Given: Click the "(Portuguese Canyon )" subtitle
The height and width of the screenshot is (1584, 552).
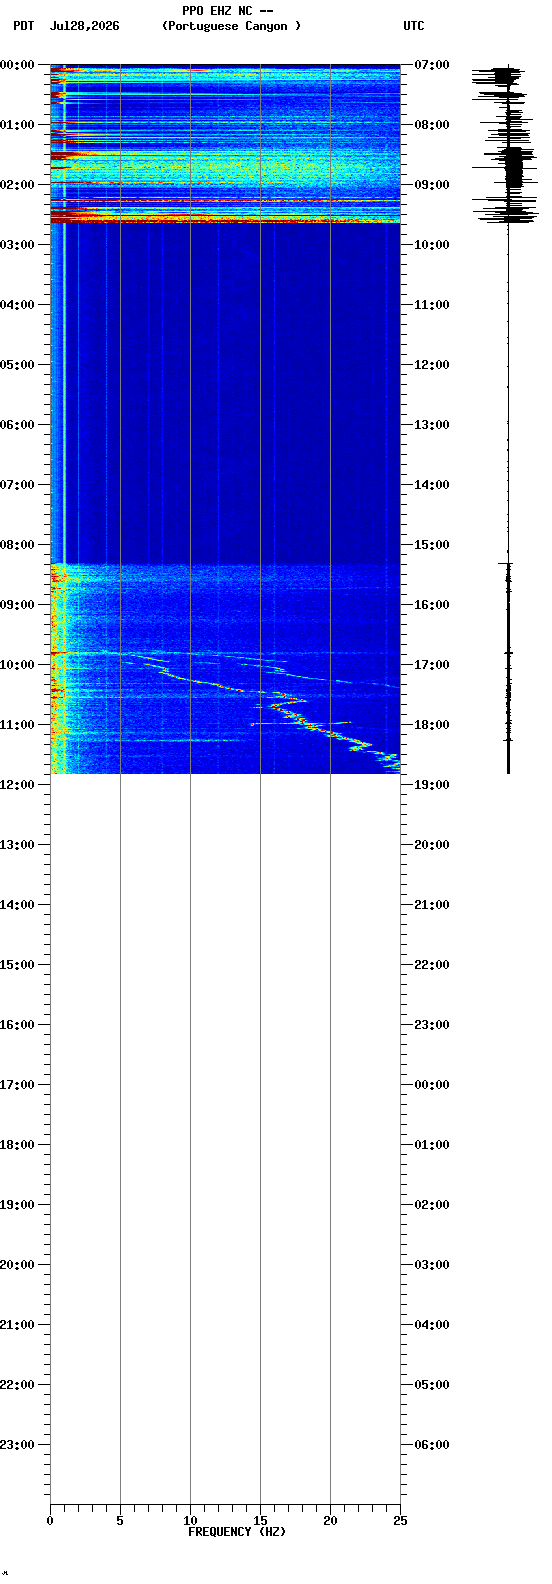Looking at the screenshot, I should pyautogui.click(x=231, y=26).
